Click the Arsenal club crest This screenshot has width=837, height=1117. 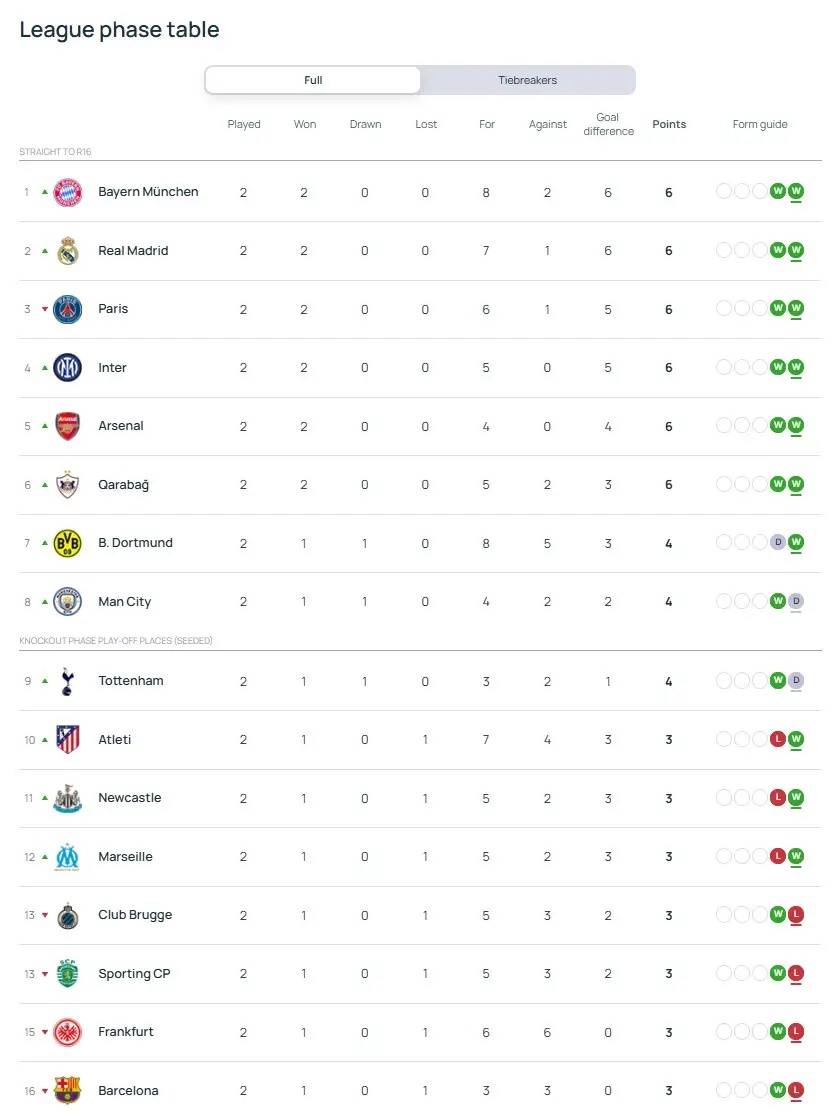click(x=68, y=426)
